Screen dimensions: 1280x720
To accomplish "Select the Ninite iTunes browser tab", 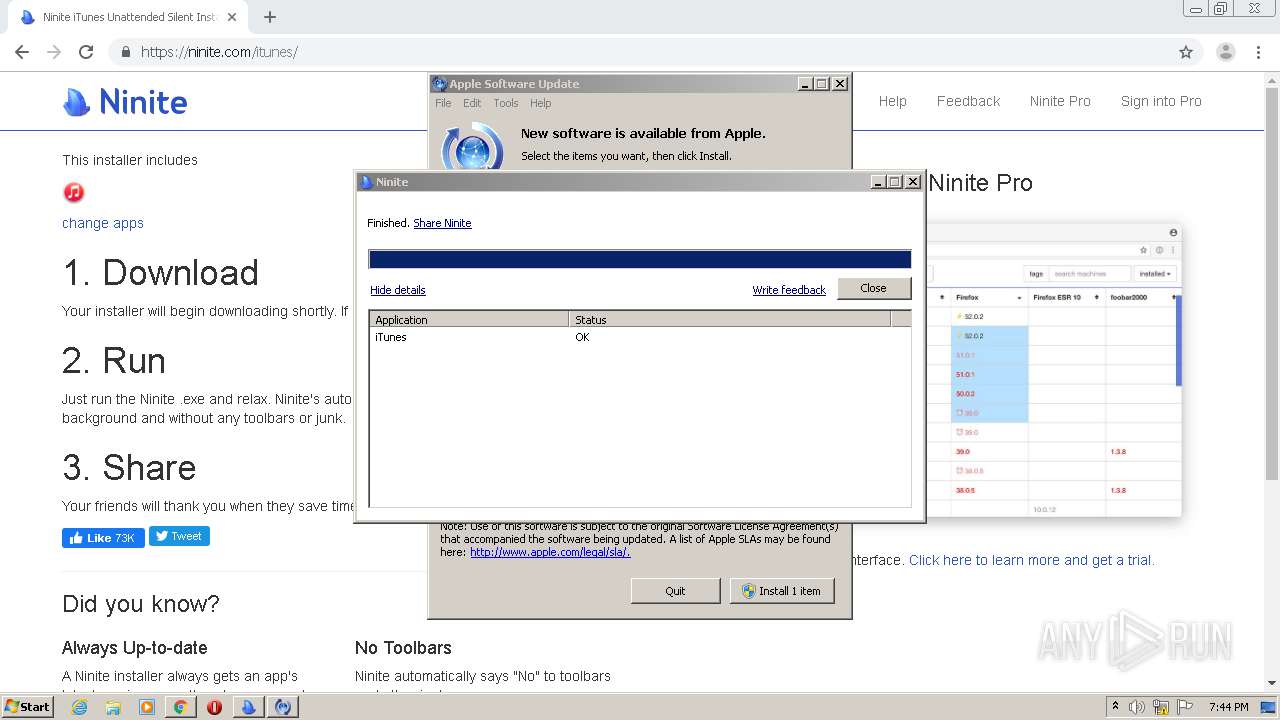I will [x=127, y=17].
